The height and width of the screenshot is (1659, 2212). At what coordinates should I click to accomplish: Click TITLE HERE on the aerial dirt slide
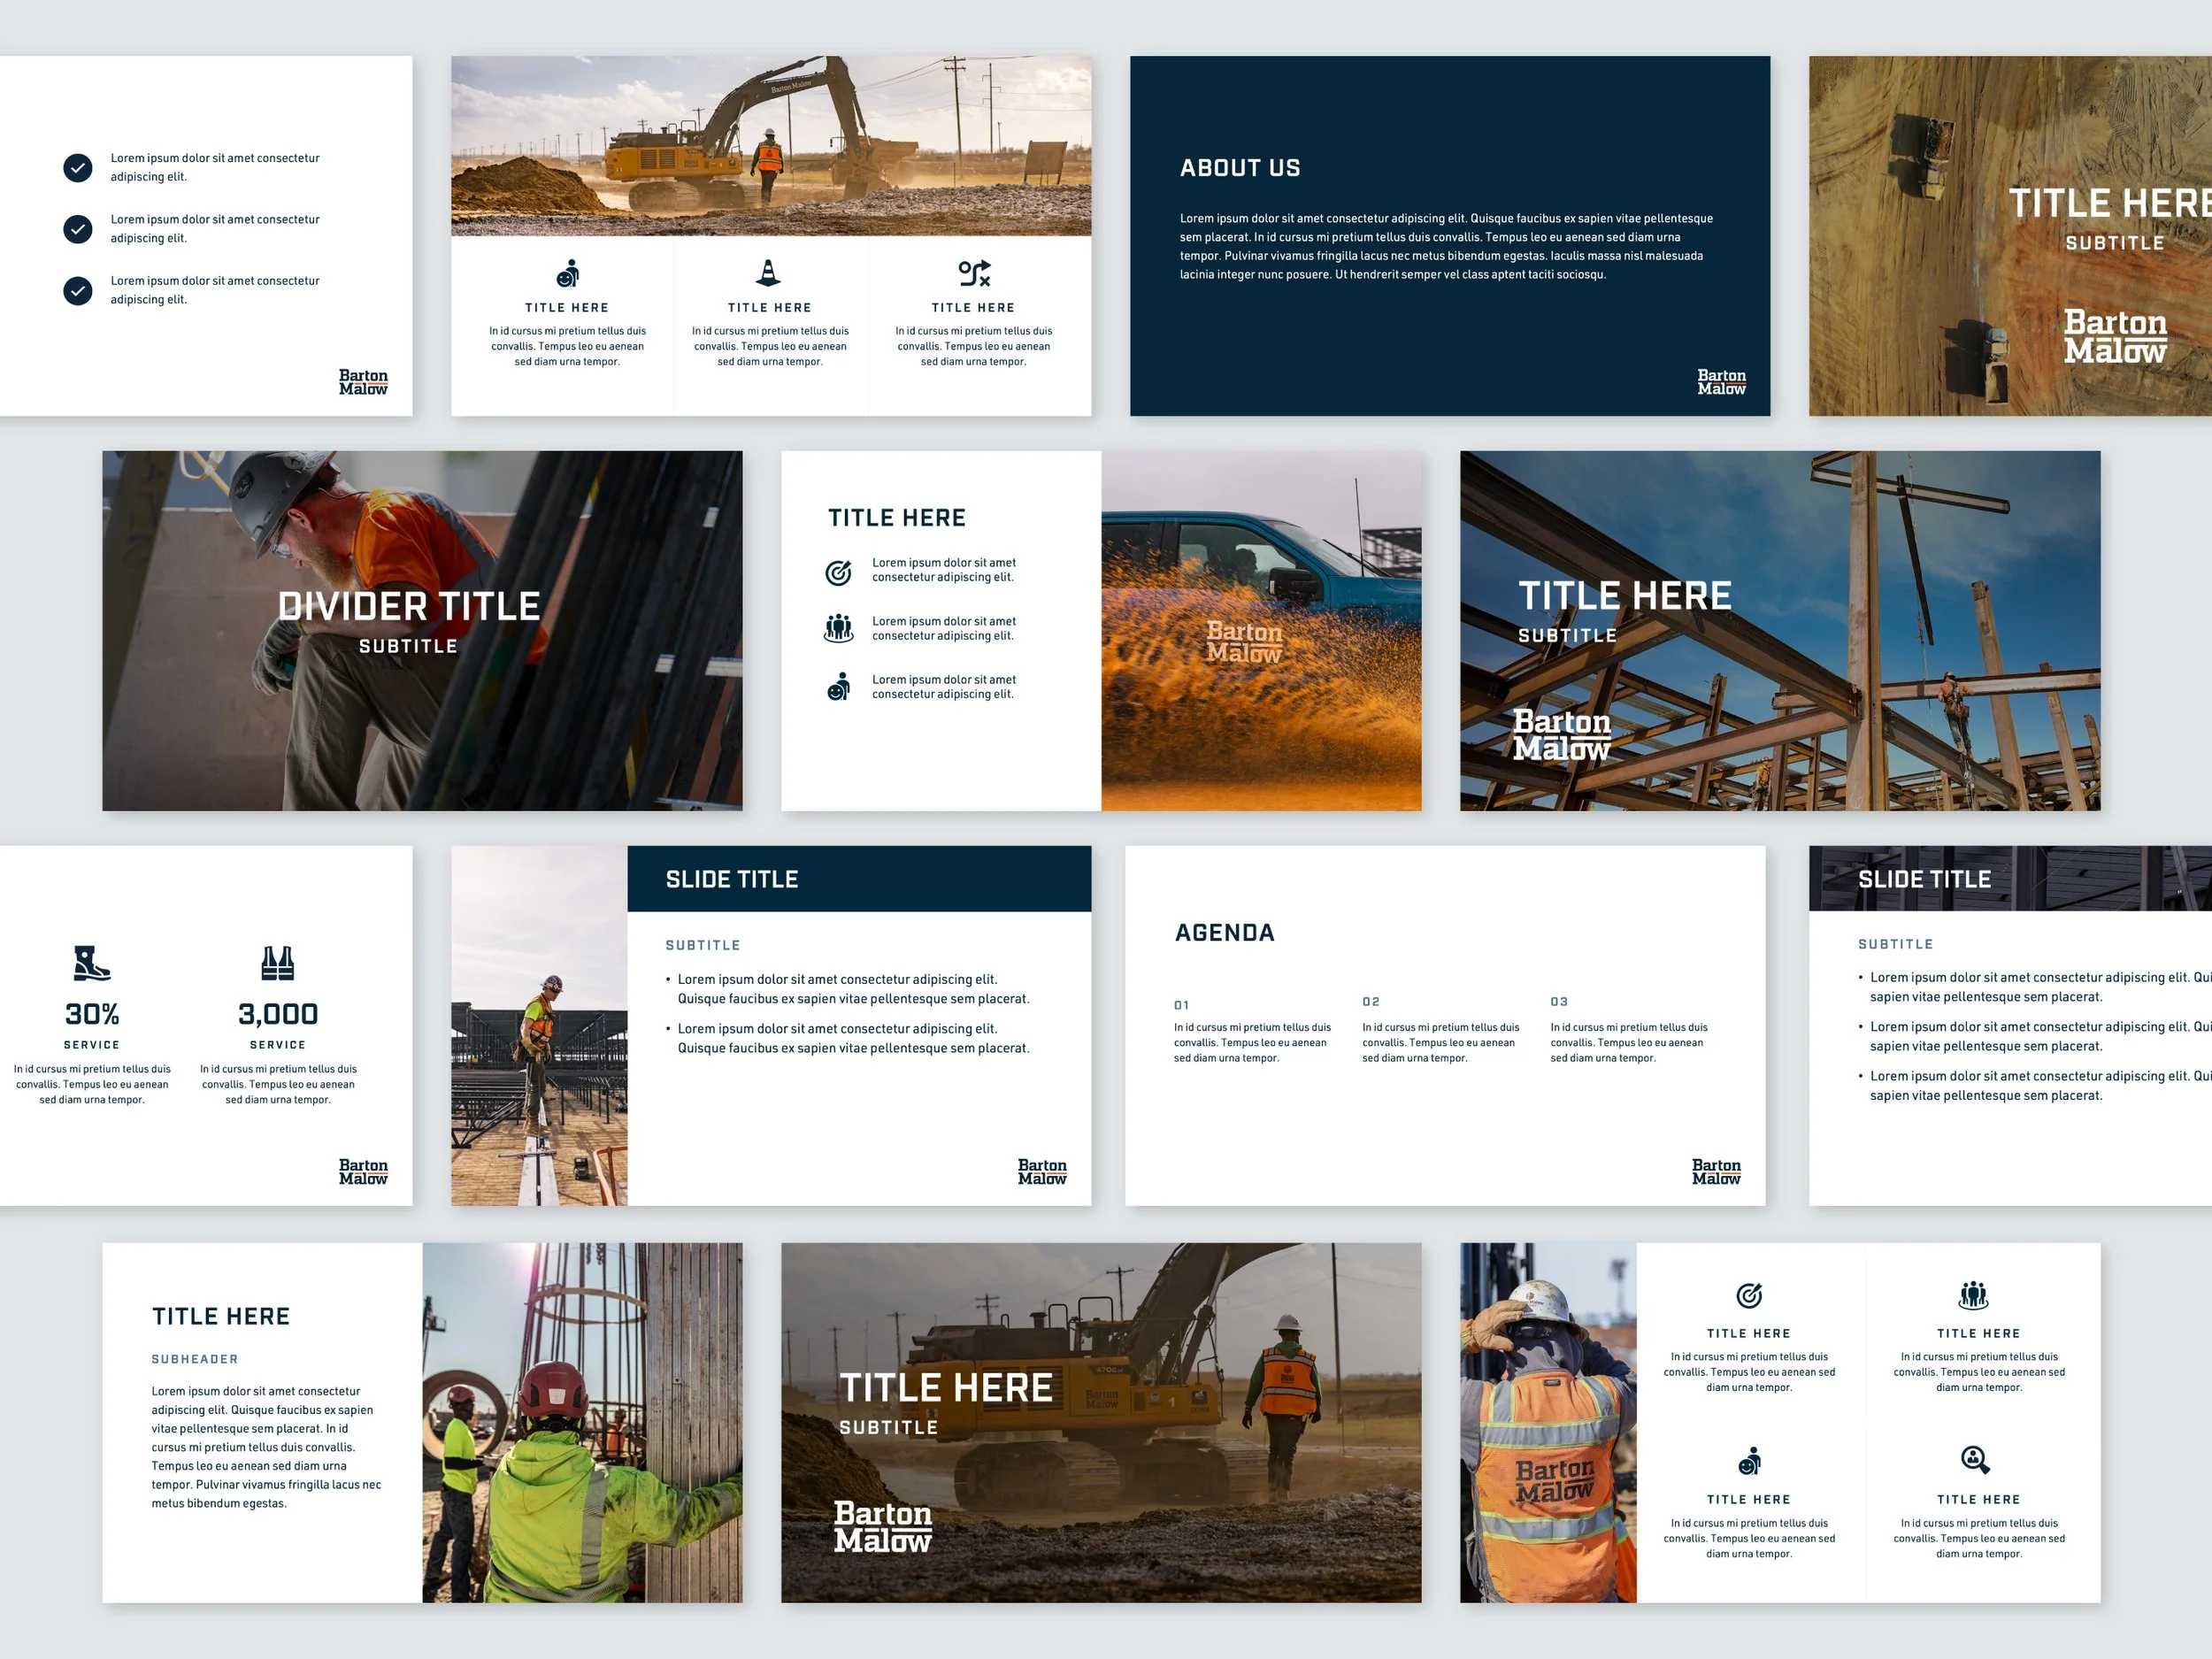2110,203
